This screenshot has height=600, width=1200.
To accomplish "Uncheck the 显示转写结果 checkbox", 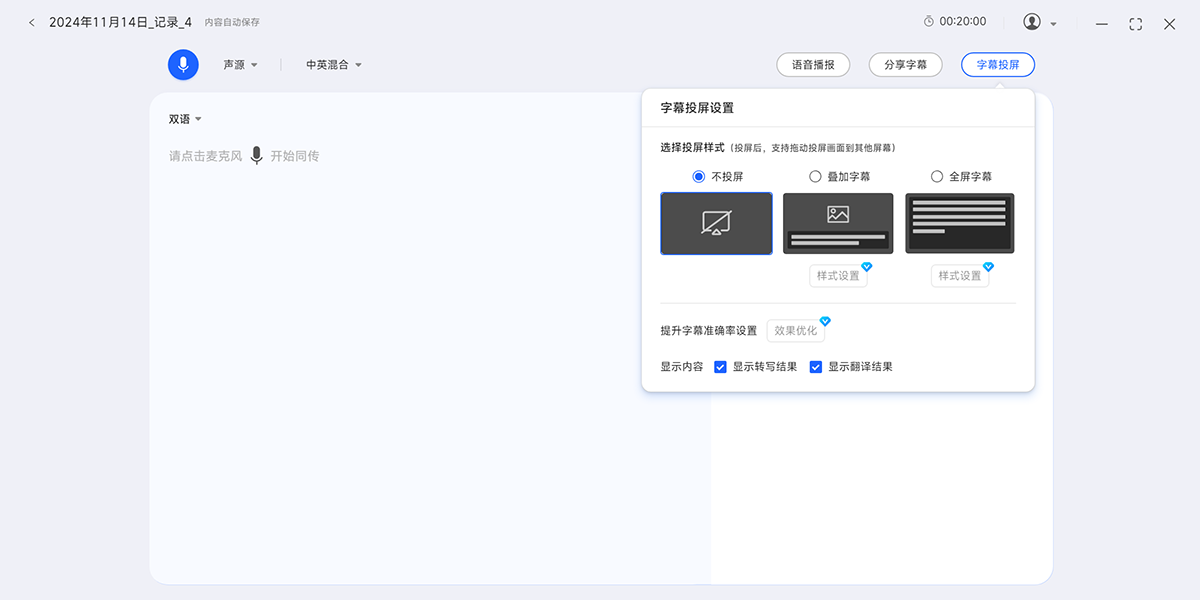I will click(x=720, y=367).
